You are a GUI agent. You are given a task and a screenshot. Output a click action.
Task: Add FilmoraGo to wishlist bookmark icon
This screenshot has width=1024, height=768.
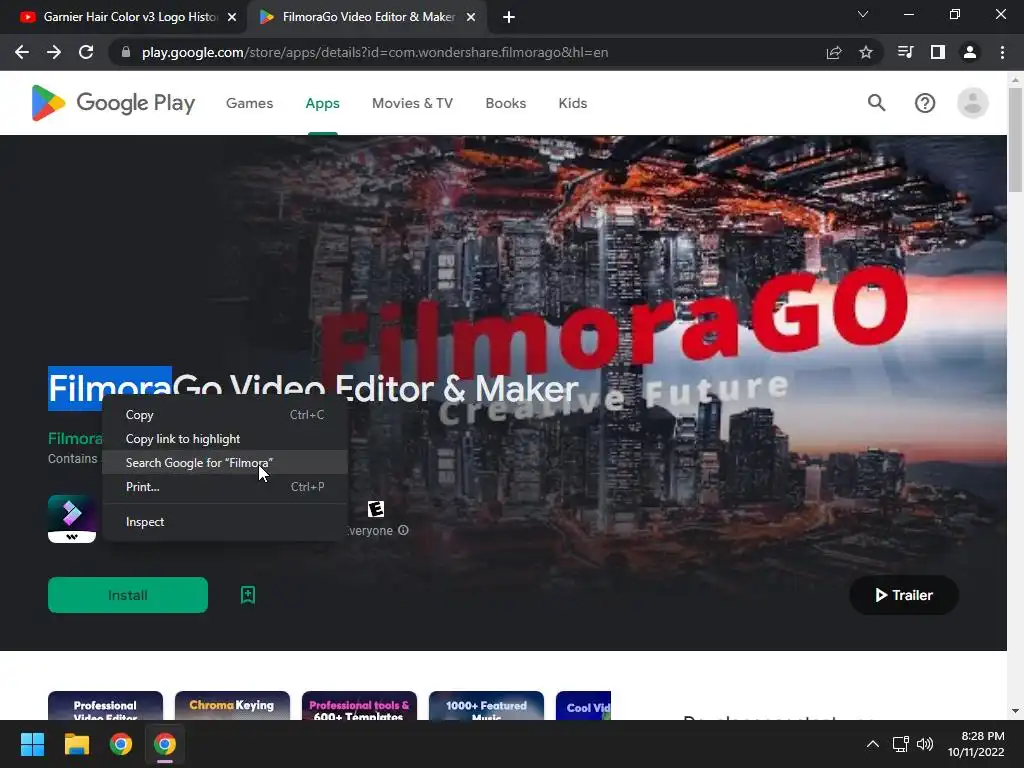(248, 595)
